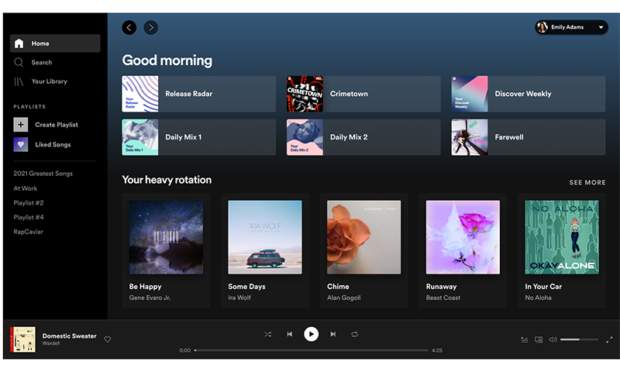620x372 pixels.
Task: Click Your heavy rotation heading
Action: click(166, 180)
